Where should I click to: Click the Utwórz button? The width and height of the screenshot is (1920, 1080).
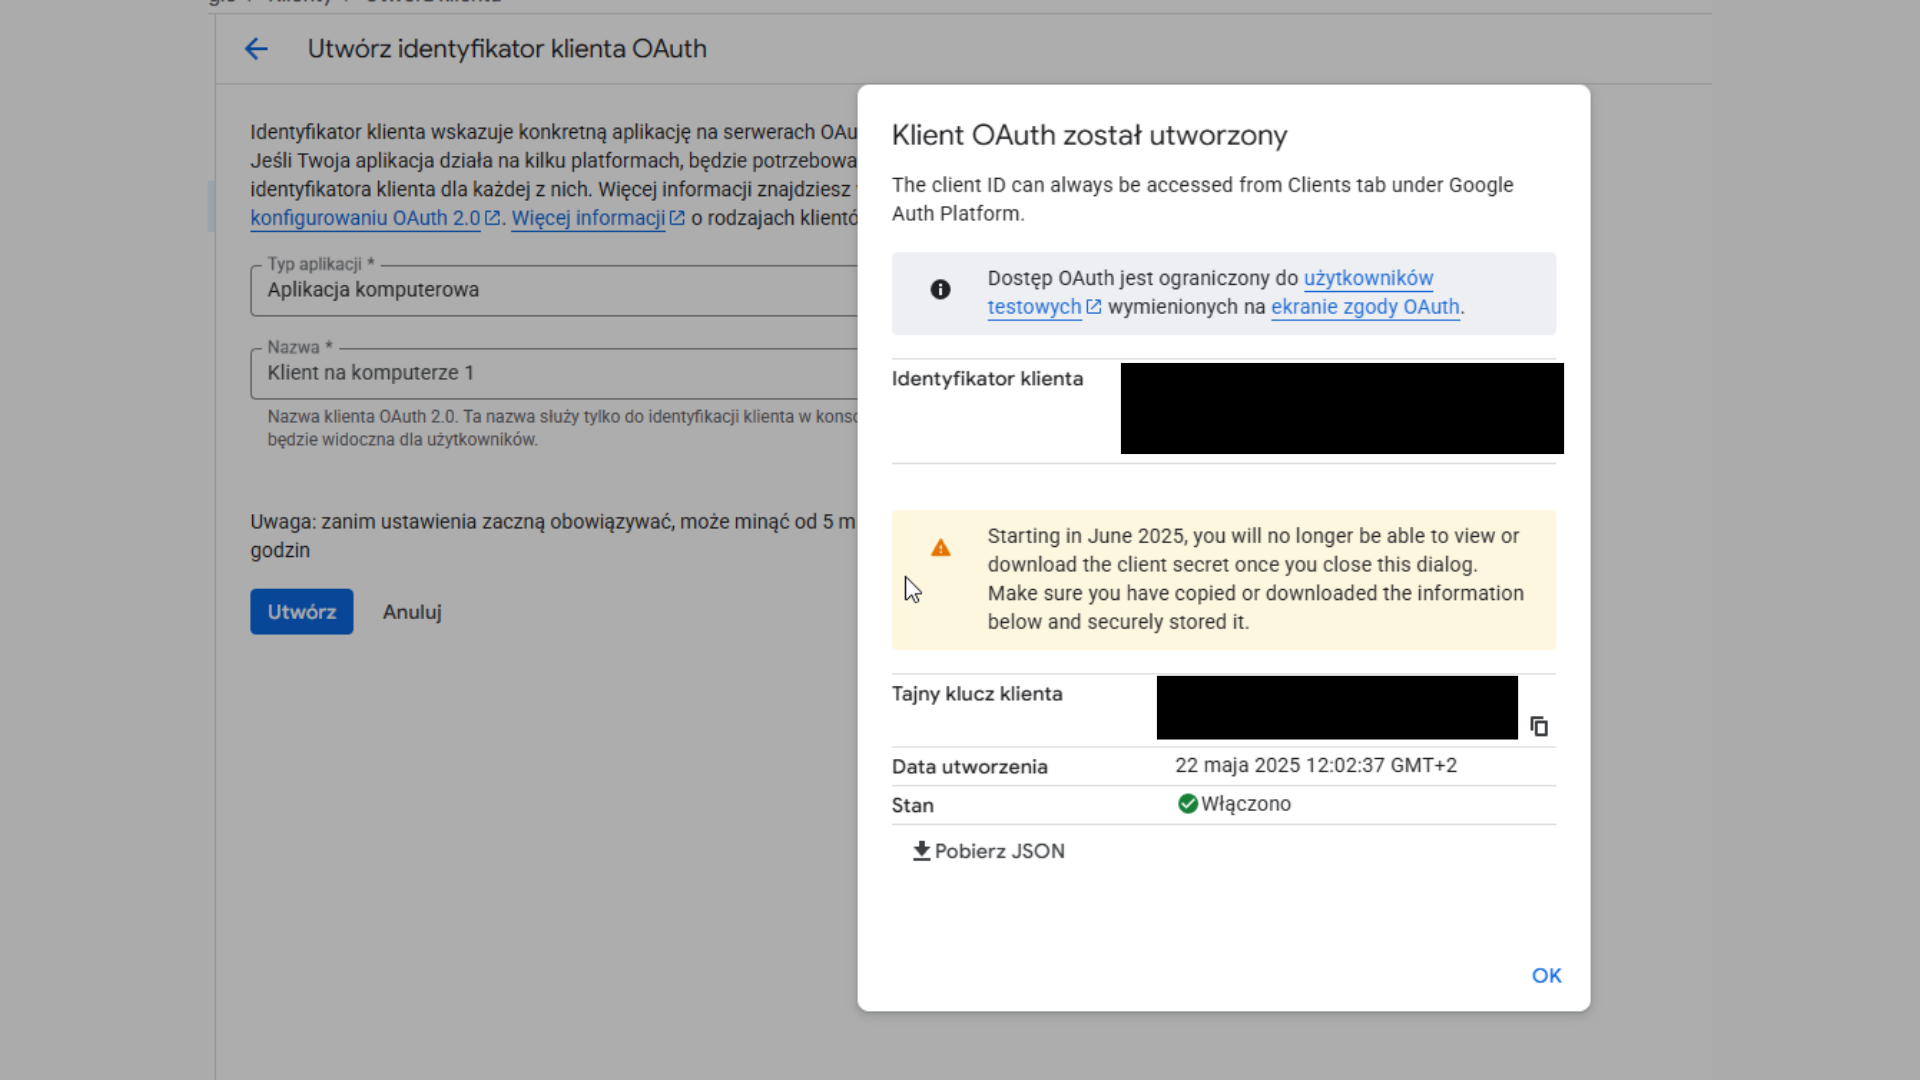click(x=302, y=612)
